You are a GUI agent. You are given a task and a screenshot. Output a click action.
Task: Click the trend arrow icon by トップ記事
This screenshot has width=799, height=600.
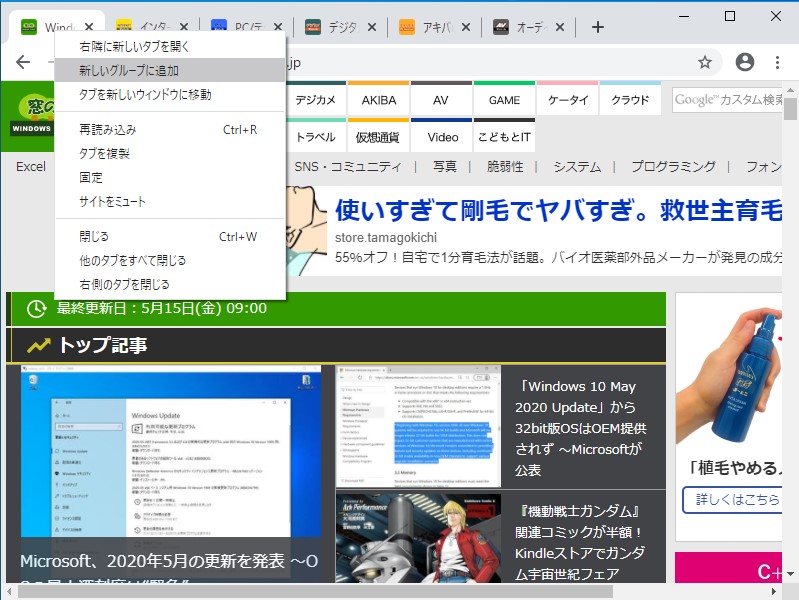pyautogui.click(x=39, y=346)
